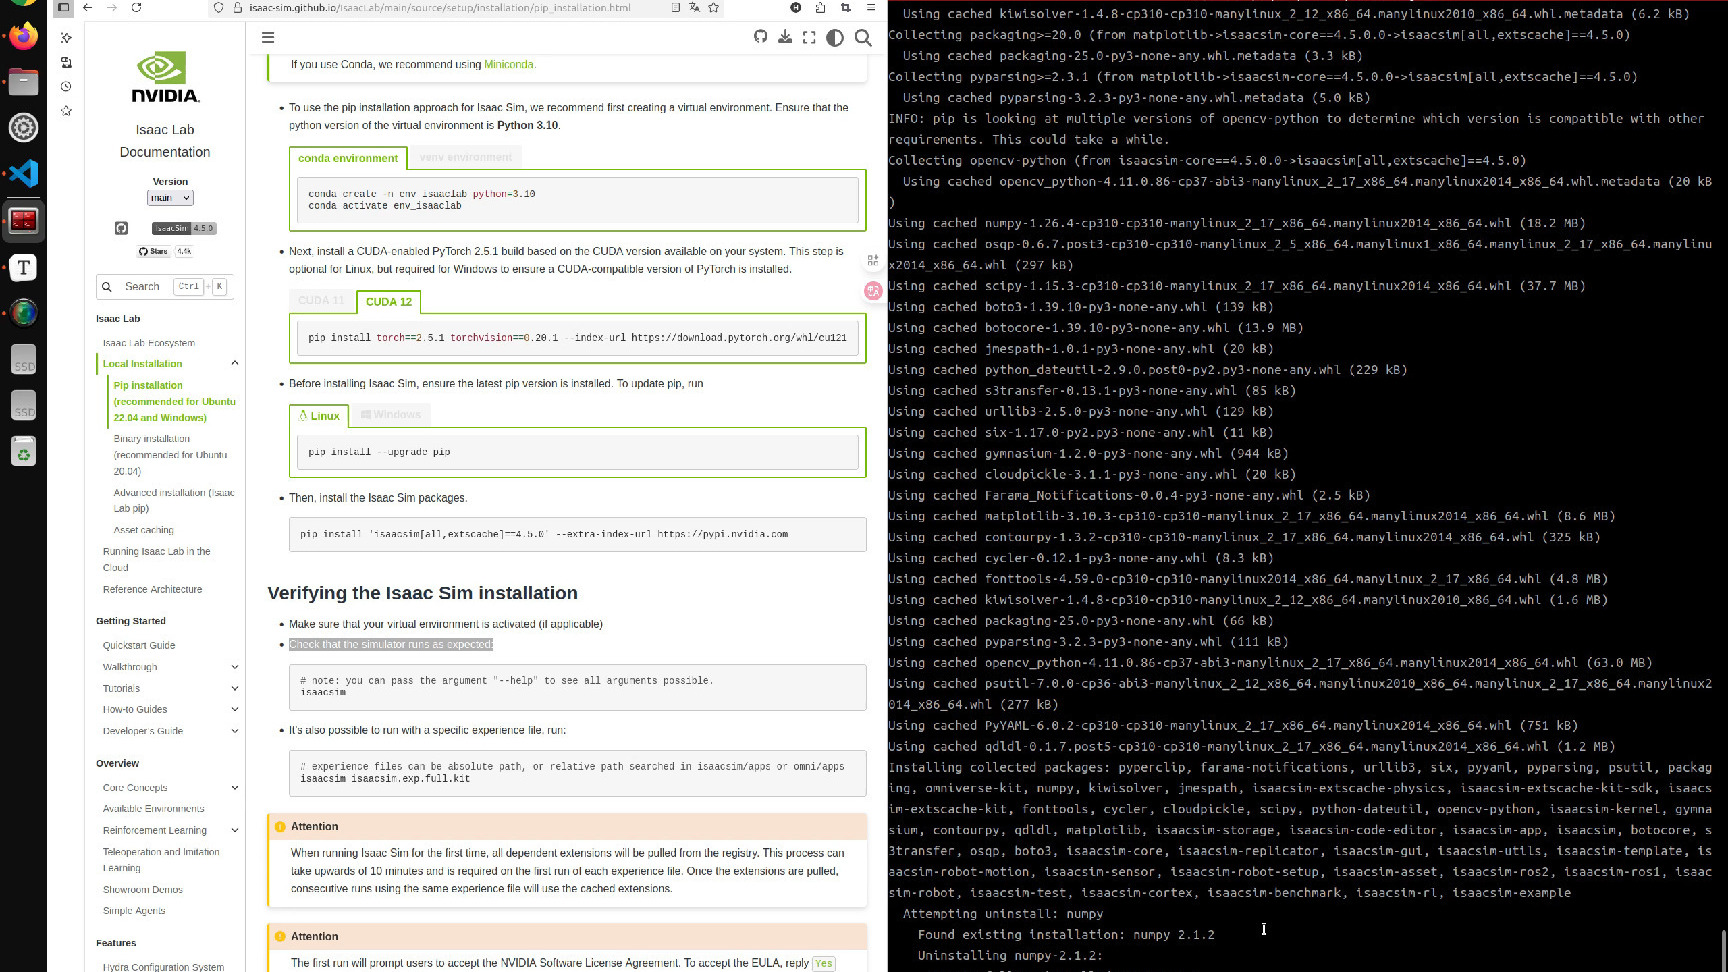Go forward in browser history

coord(112,7)
